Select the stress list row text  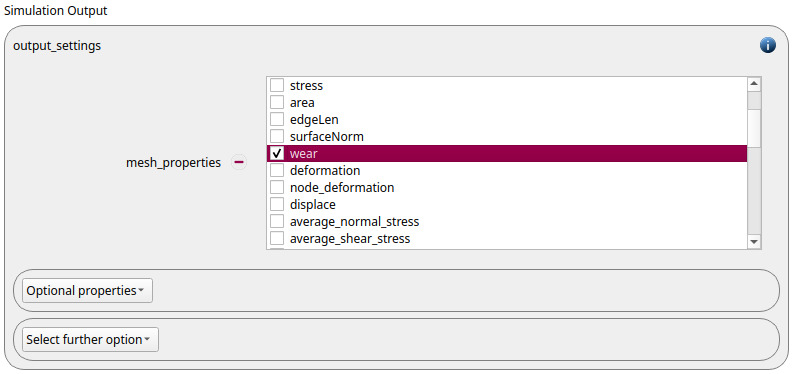(x=306, y=85)
